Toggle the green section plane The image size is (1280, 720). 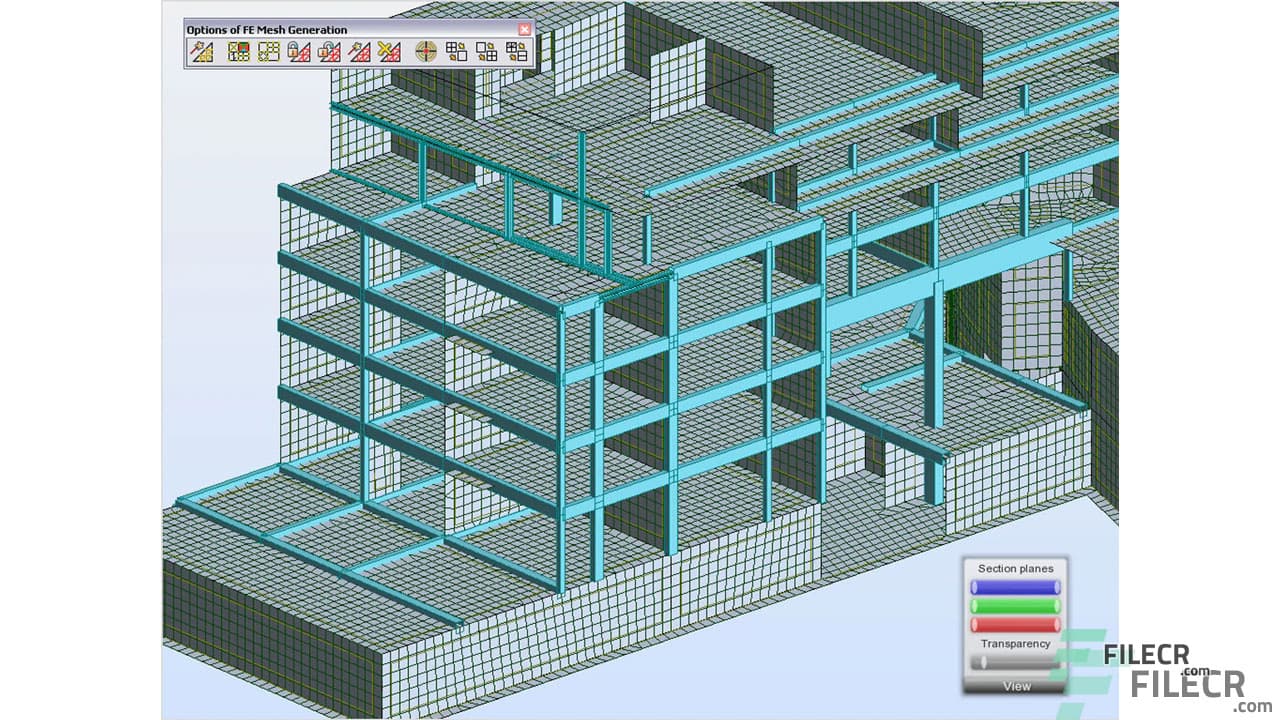pyautogui.click(x=1015, y=605)
